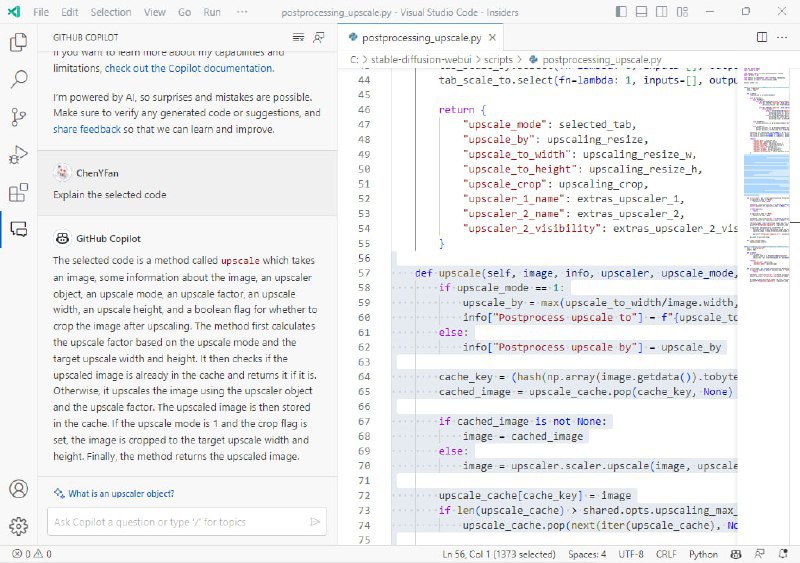The height and width of the screenshot is (563, 800).
Task: Open the Search view icon
Action: tap(18, 79)
